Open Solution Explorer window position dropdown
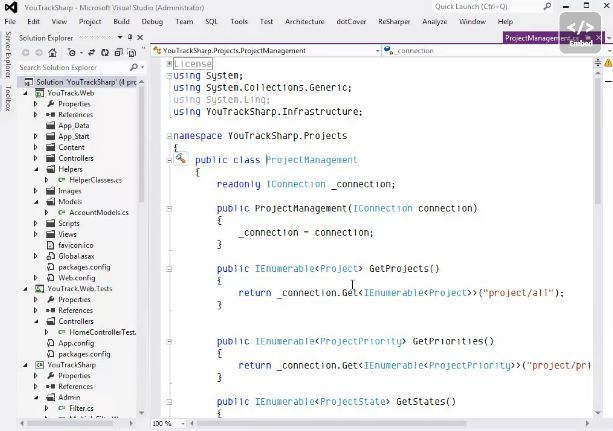The height and width of the screenshot is (431, 613). [x=120, y=38]
